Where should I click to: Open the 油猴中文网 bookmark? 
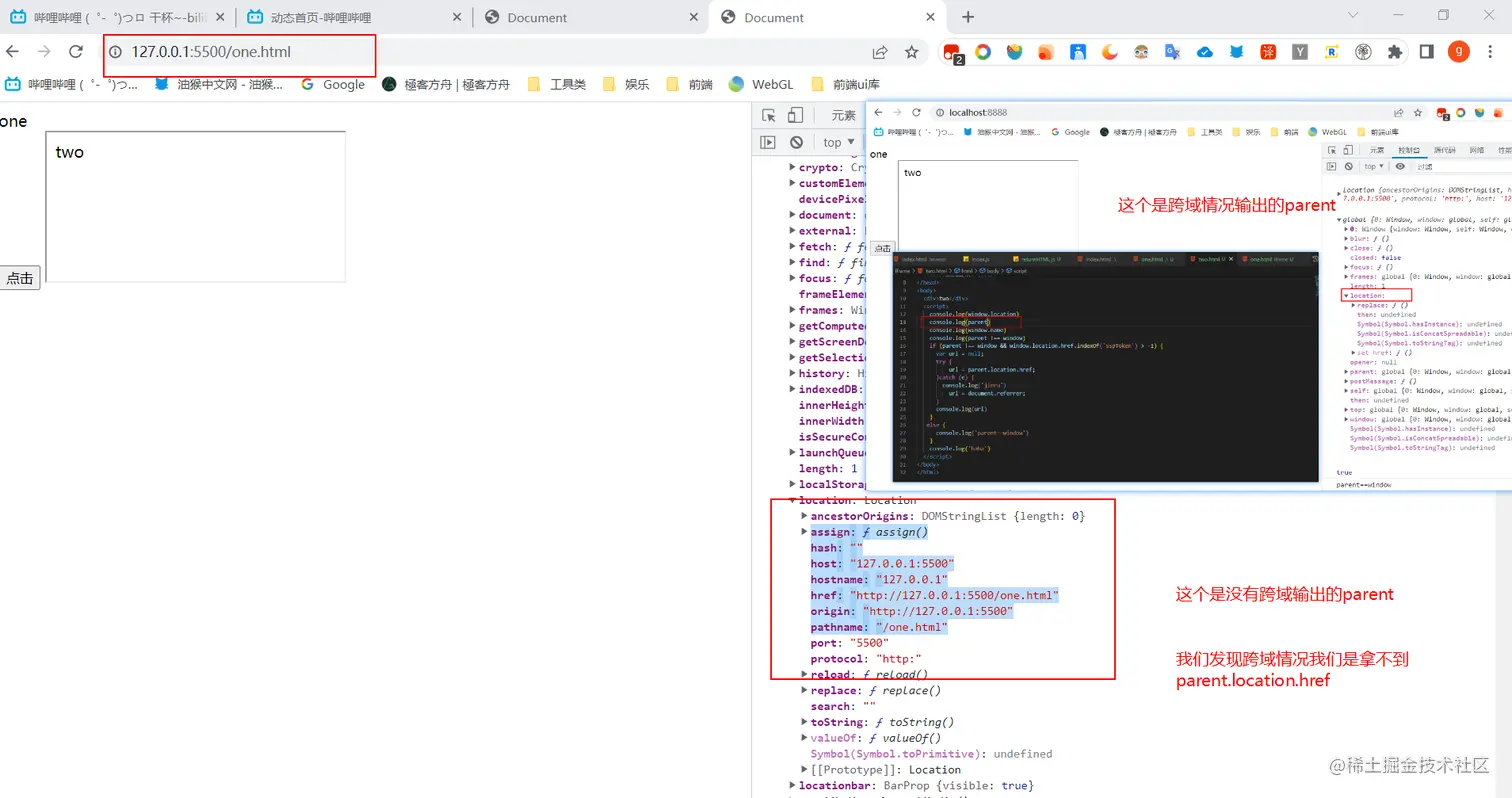(x=218, y=84)
